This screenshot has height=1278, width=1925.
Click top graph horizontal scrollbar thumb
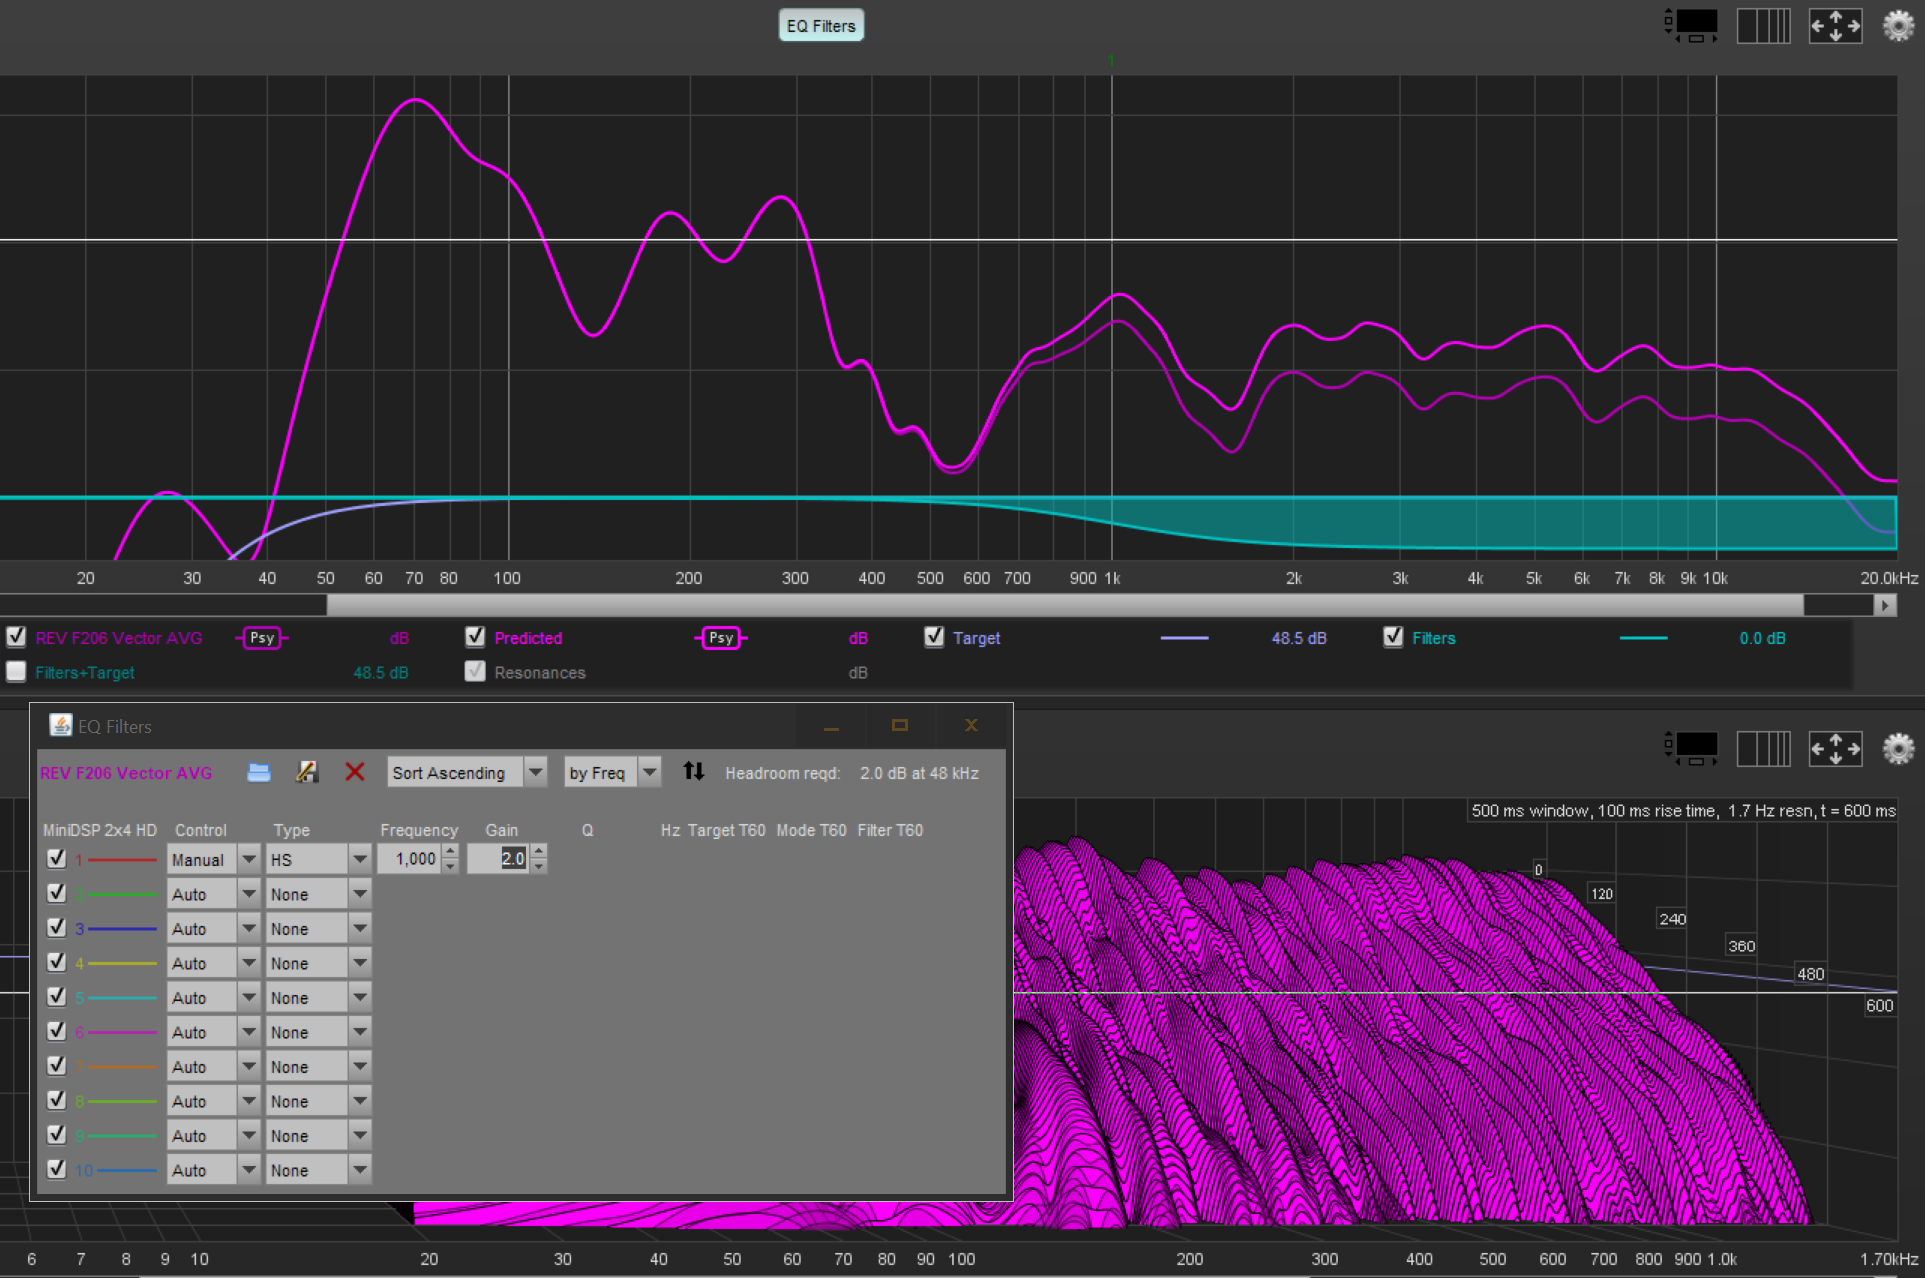click(1065, 605)
